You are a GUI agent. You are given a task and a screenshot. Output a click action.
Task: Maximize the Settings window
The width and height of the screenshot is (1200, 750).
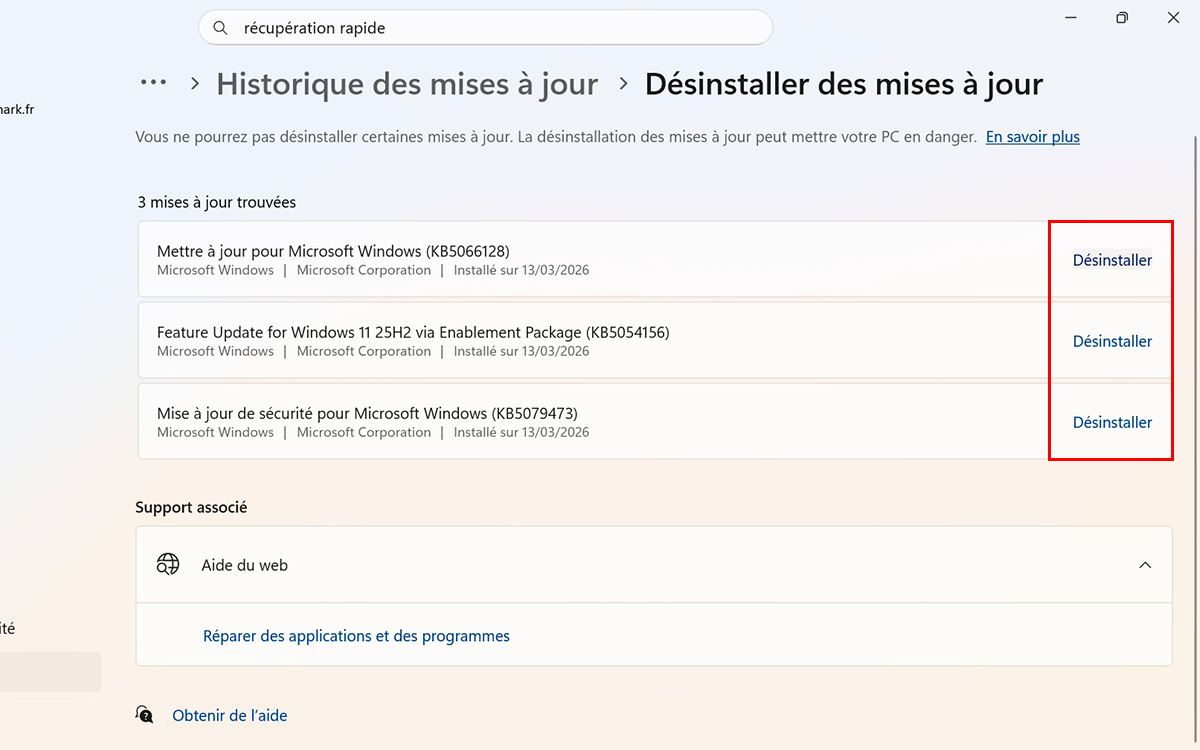(1122, 17)
